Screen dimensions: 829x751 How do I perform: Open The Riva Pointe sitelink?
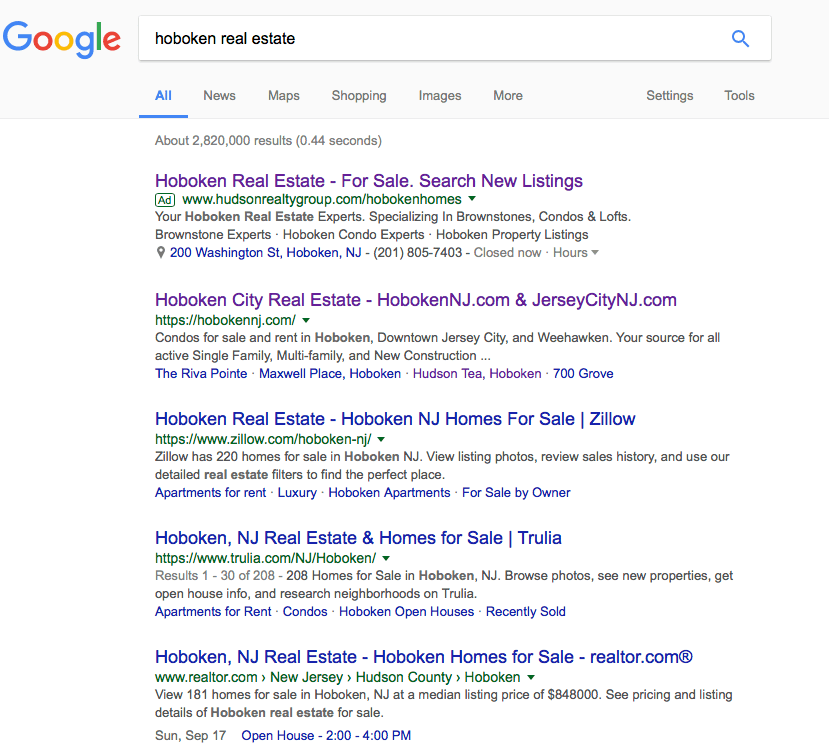coord(201,373)
